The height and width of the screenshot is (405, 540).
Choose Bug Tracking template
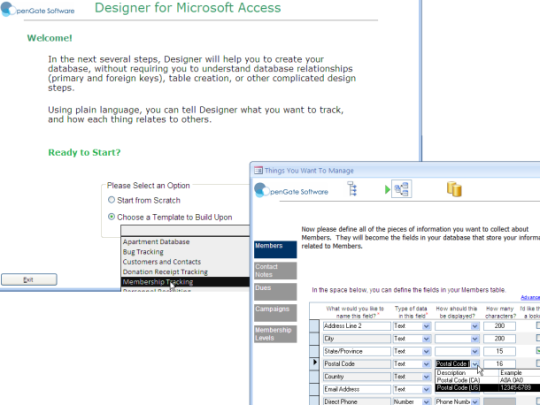click(x=185, y=252)
